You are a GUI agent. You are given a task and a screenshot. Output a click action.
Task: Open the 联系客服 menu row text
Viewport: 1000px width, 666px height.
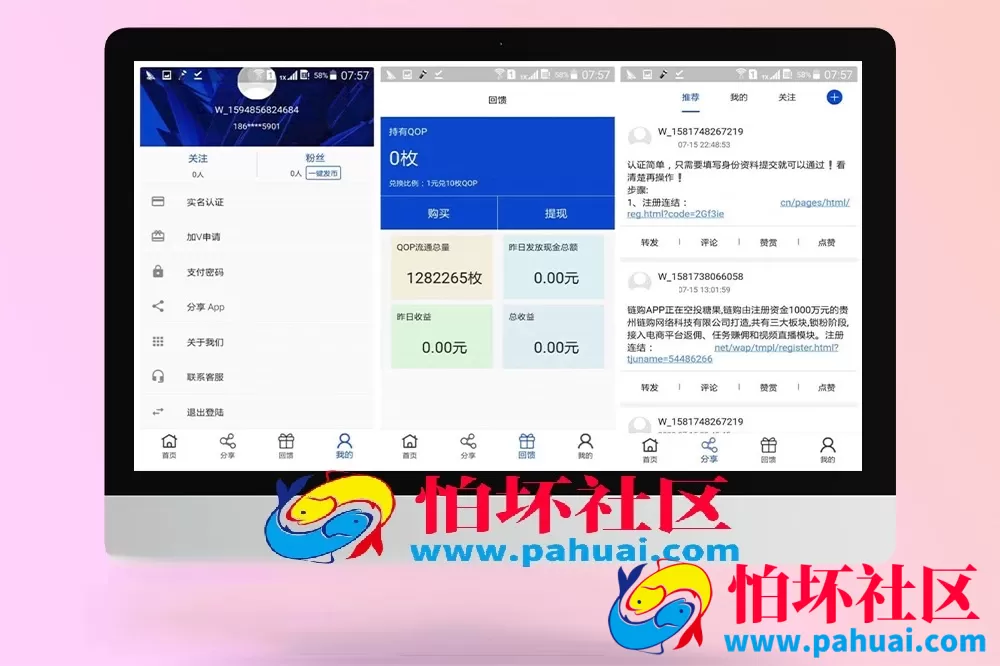click(x=205, y=377)
